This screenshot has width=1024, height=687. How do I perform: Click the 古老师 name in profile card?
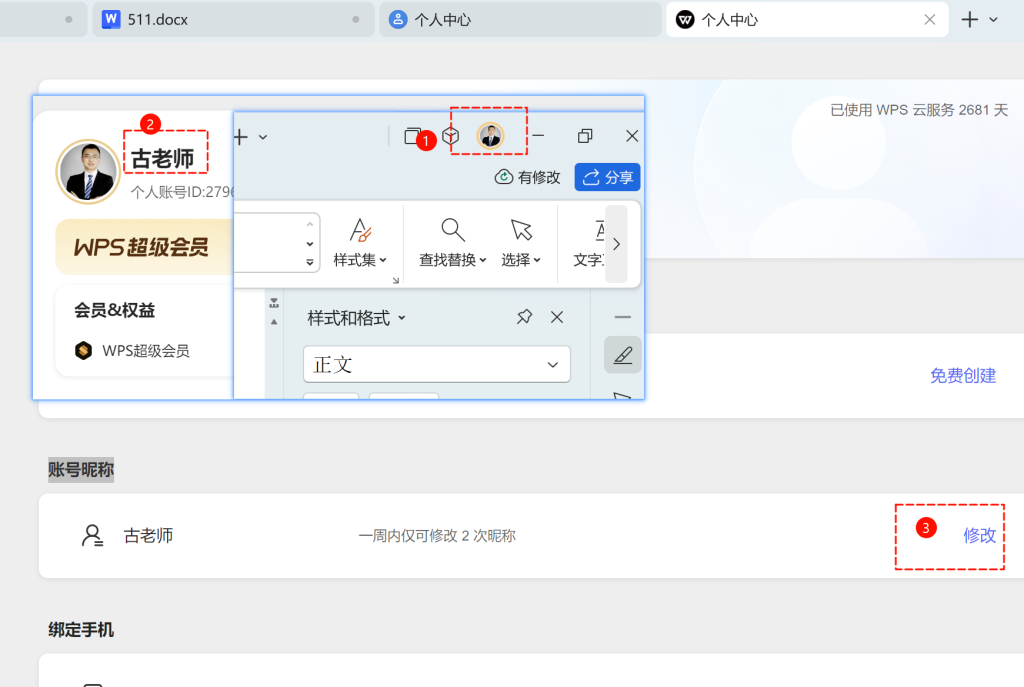(x=163, y=159)
